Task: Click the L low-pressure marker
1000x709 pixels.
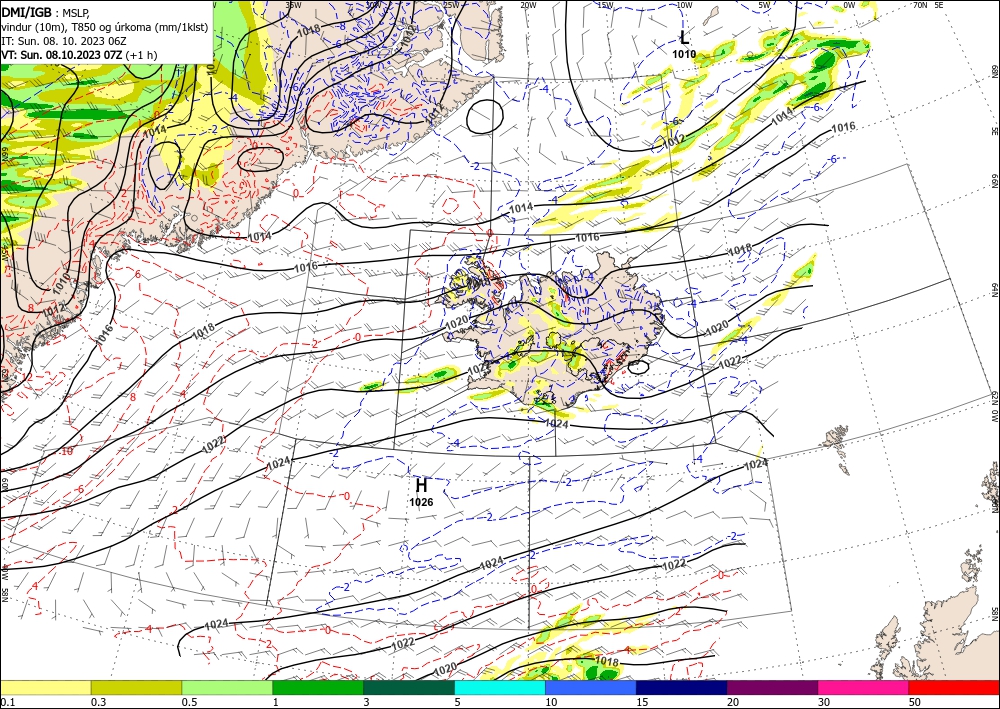Action: (x=684, y=37)
